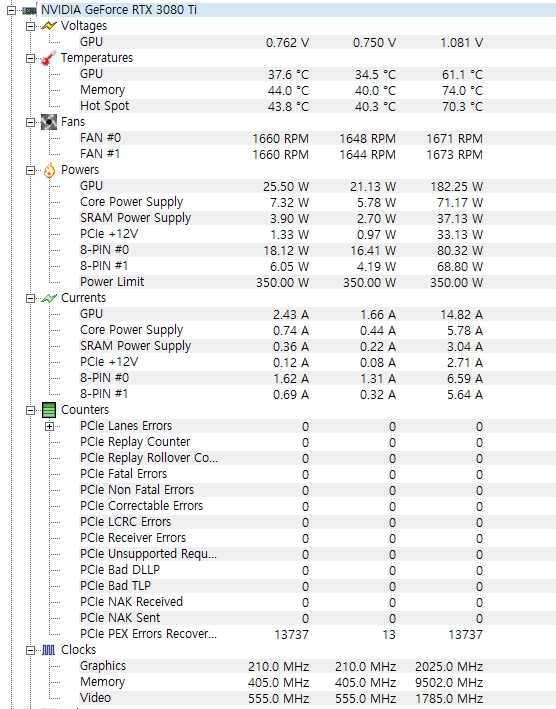Select the PCIe Replay Counter row
The height and width of the screenshot is (709, 556).
click(317, 442)
